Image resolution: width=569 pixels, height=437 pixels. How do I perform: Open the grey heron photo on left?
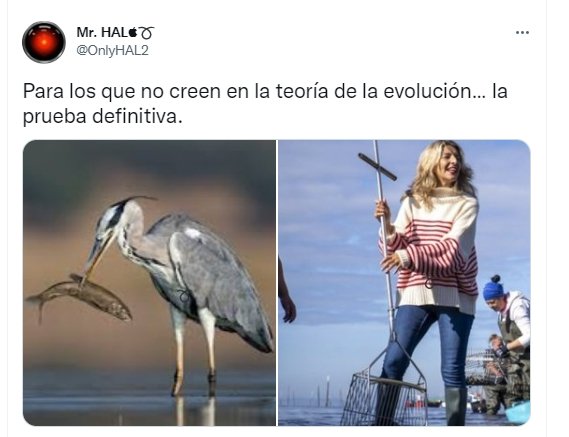coord(149,282)
